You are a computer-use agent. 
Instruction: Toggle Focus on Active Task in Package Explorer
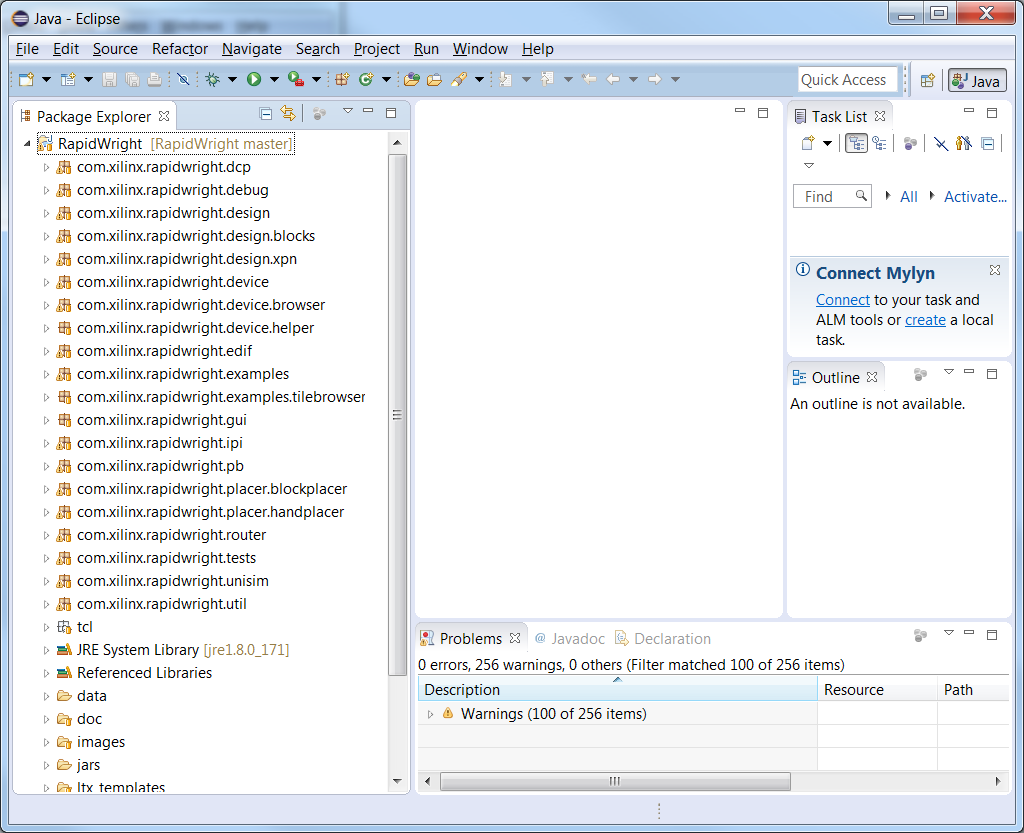(319, 114)
